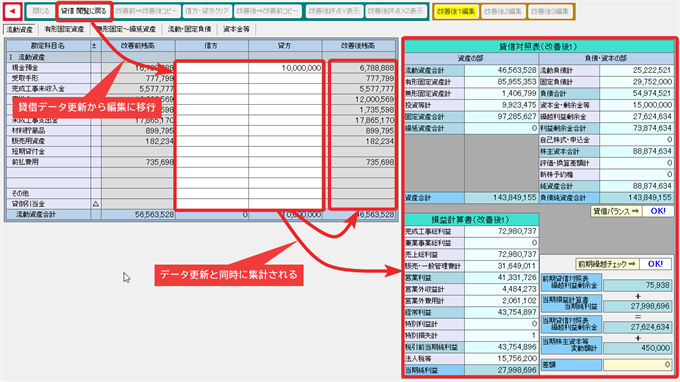Screen dimensions: 680x382
Task: Select the 改善後2編集 mode button
Action: (x=503, y=12)
